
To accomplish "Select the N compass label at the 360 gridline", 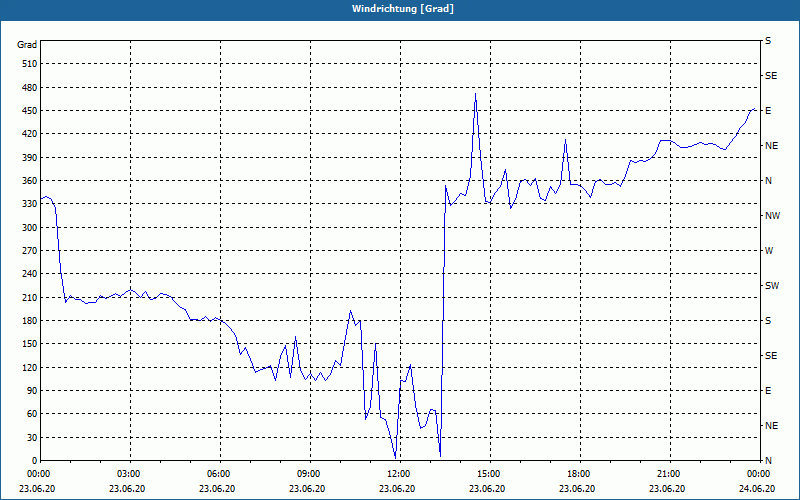I will click(768, 181).
